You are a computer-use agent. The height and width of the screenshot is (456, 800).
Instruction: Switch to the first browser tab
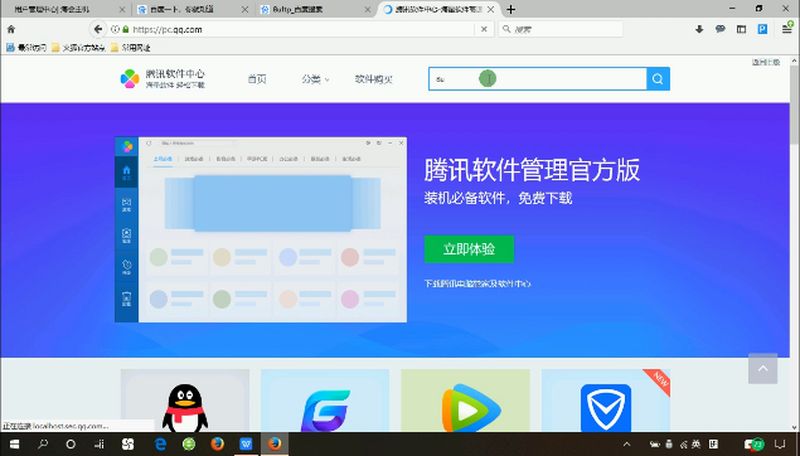point(65,9)
